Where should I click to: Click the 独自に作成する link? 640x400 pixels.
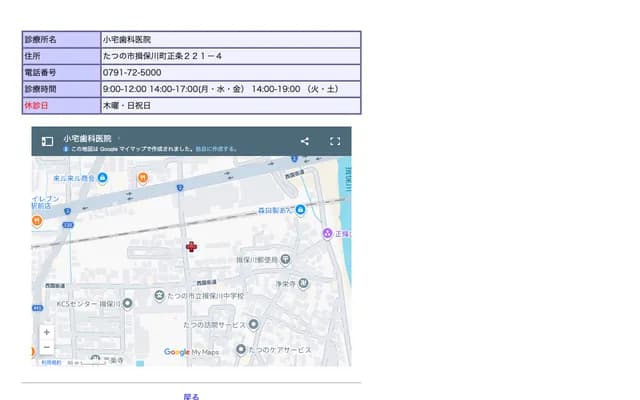coord(214,149)
